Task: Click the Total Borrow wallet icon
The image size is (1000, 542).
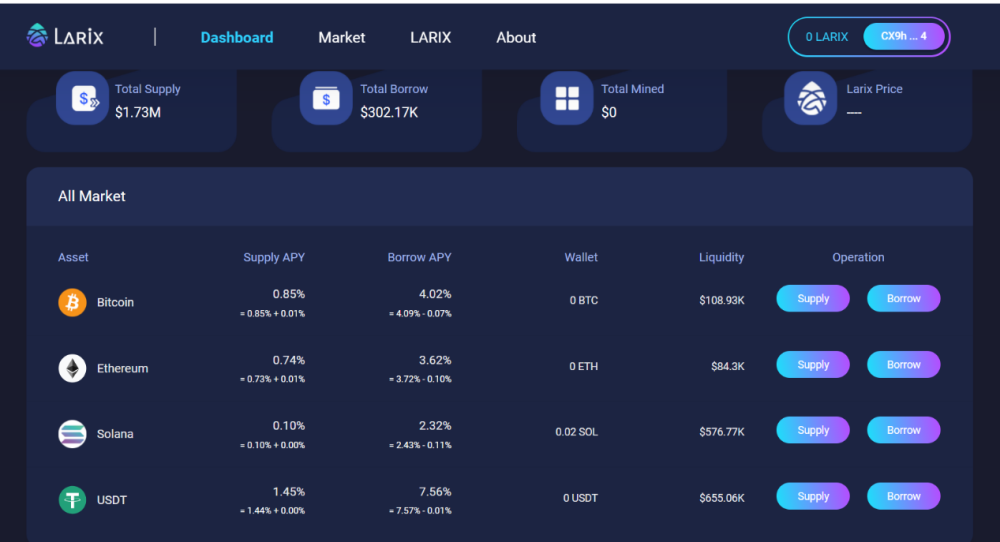Action: point(326,98)
